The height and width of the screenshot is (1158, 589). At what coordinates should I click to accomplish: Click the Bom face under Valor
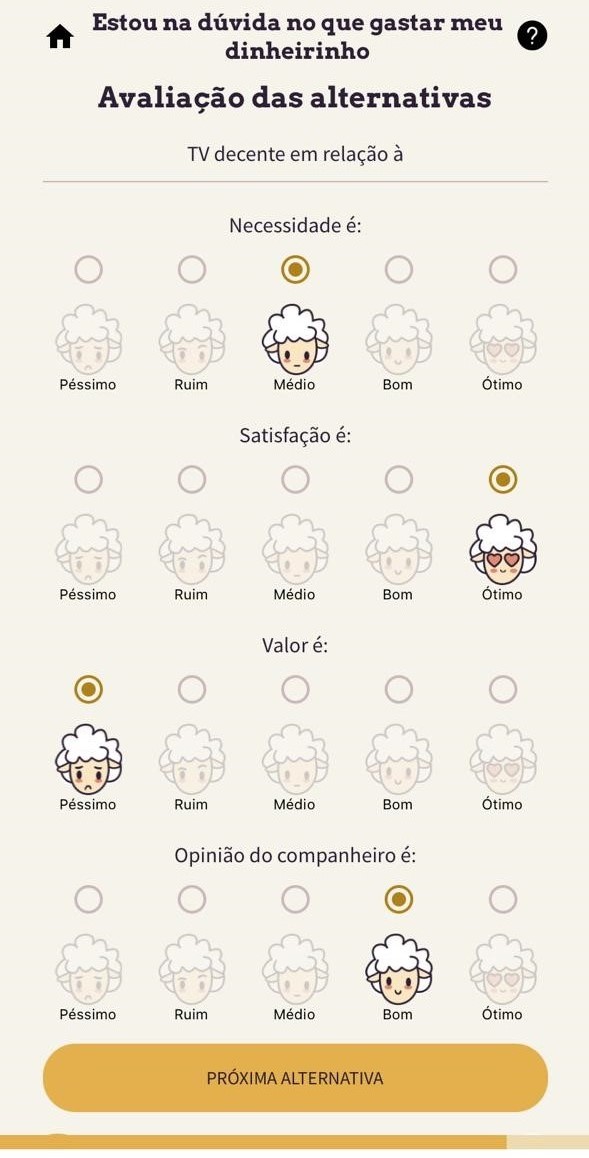click(x=399, y=758)
